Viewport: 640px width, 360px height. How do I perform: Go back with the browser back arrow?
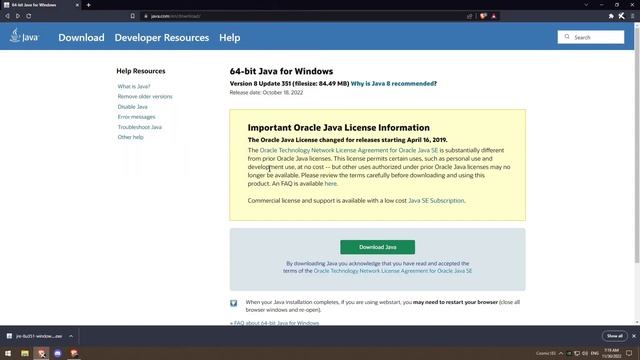[x=7, y=16]
